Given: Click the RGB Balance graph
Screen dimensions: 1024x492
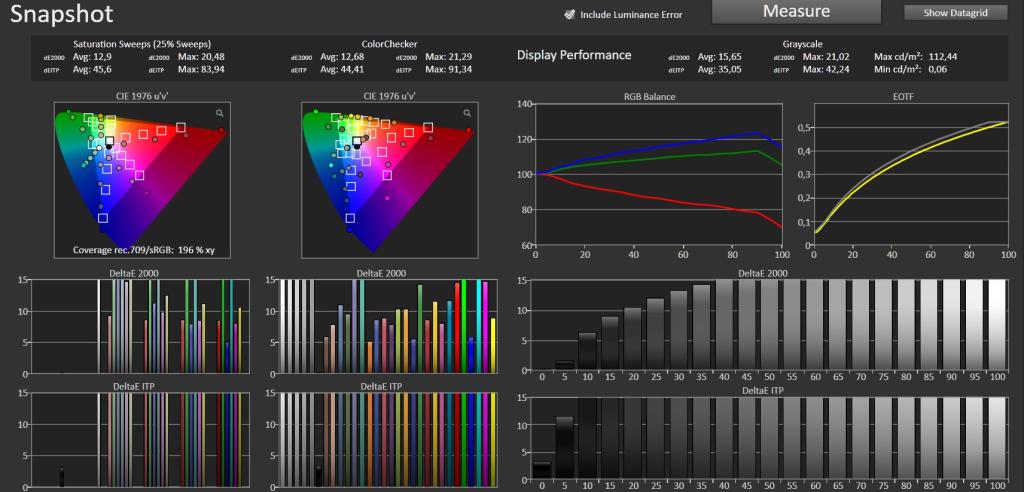Looking at the screenshot, I should point(658,174).
